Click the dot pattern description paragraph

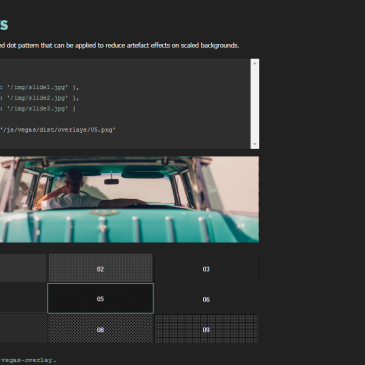(x=119, y=45)
